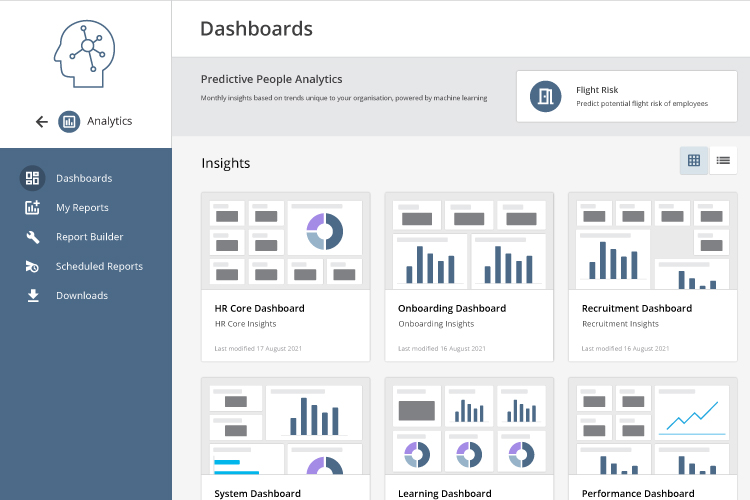Viewport: 750px width, 500px height.
Task: Click the head logo in sidebar
Action: 85,54
